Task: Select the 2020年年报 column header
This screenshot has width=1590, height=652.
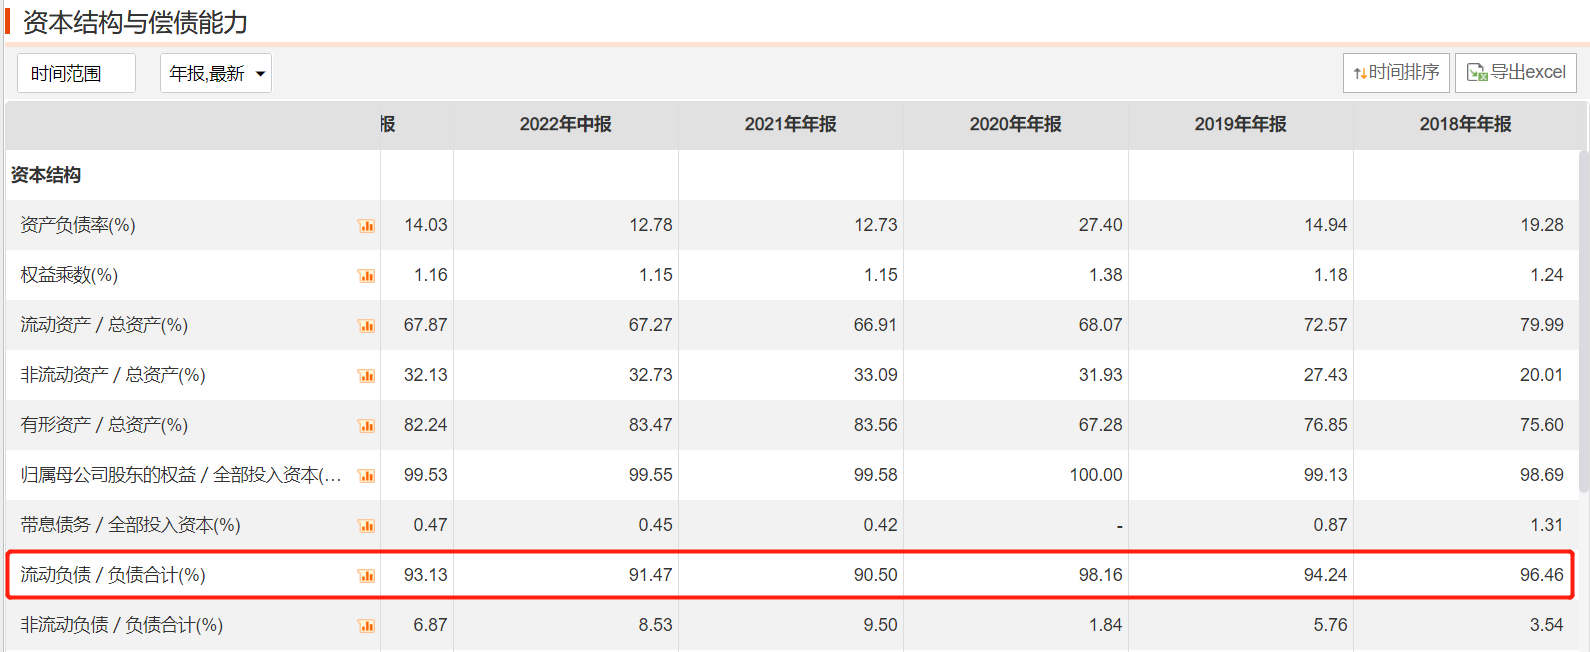Action: point(1016,124)
